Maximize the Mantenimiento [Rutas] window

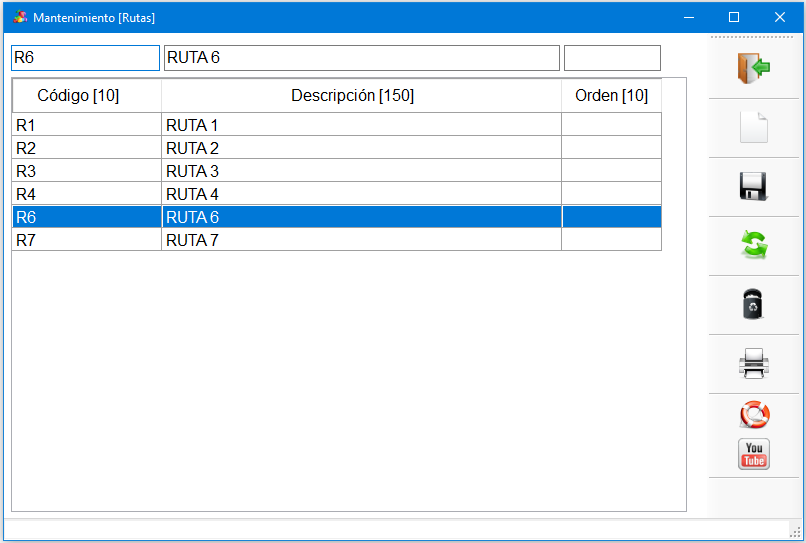point(734,17)
